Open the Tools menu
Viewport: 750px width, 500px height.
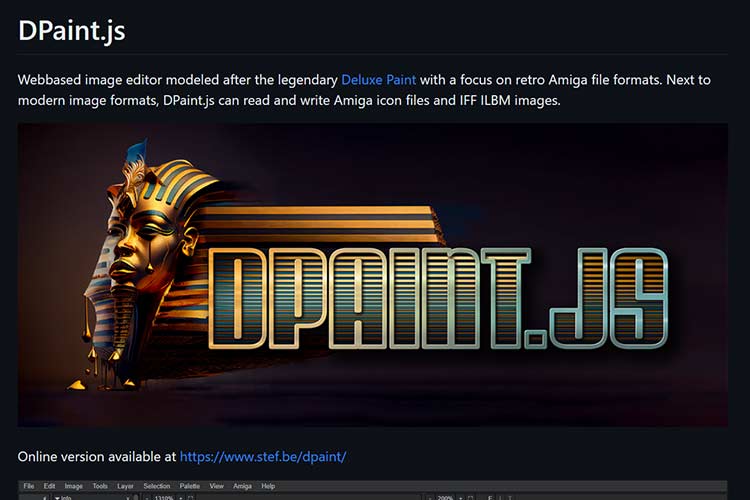click(100, 486)
